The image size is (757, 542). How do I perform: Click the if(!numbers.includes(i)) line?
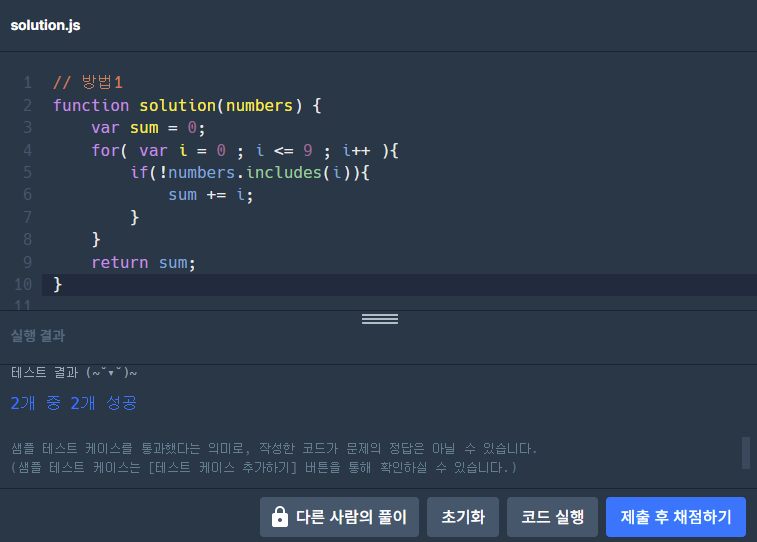[250, 172]
